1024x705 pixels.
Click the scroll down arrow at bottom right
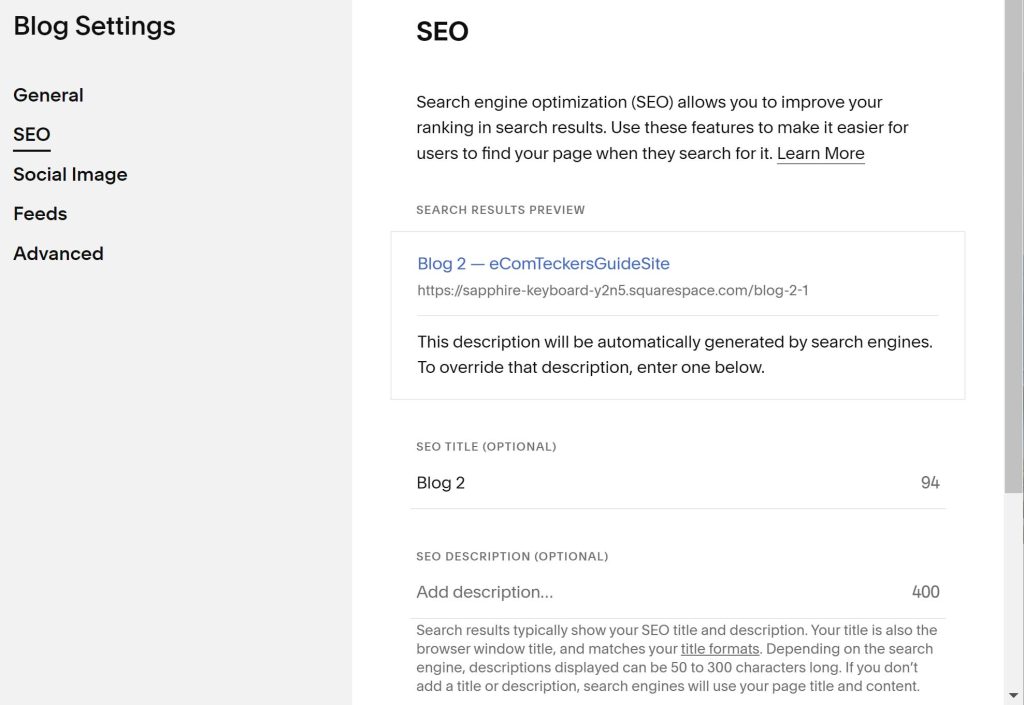click(1014, 696)
